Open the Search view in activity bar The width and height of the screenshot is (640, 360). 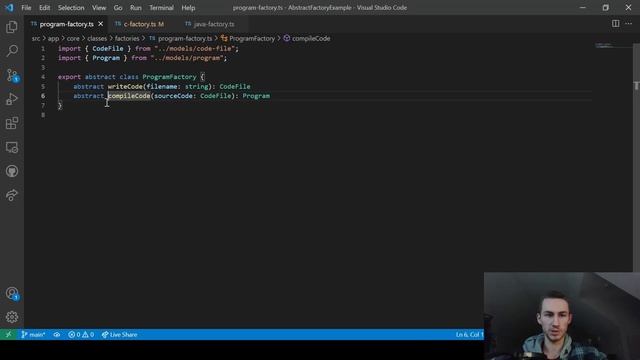pyautogui.click(x=12, y=51)
